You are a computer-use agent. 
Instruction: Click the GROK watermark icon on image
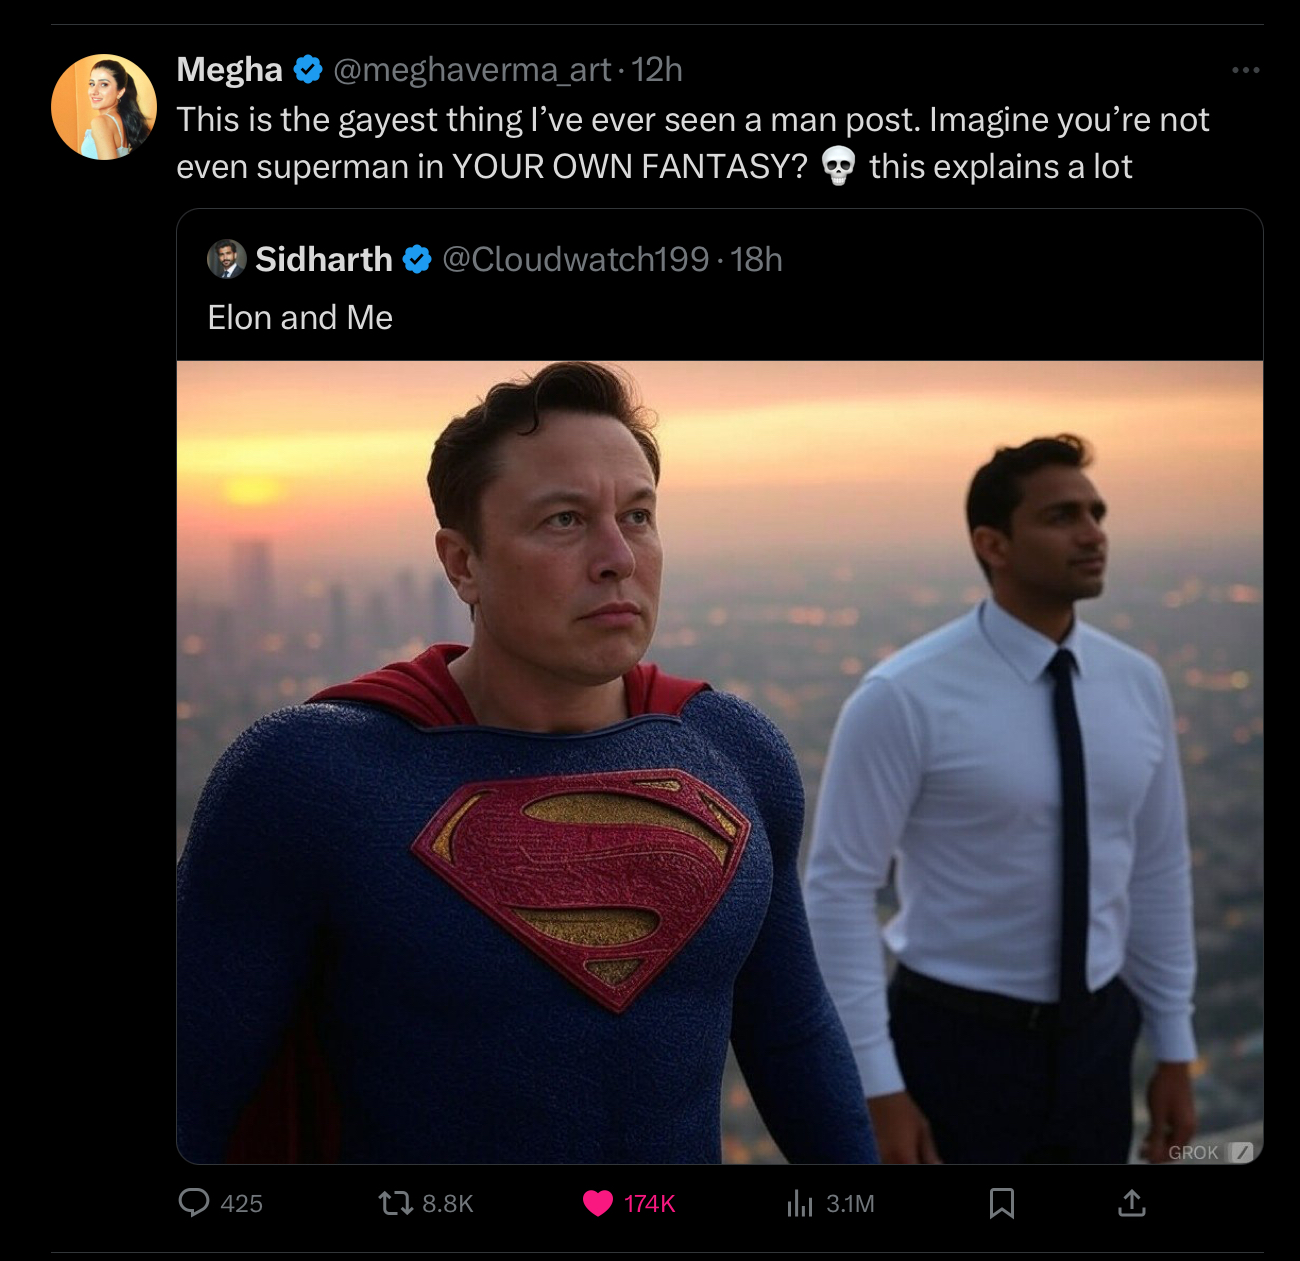point(1240,1152)
